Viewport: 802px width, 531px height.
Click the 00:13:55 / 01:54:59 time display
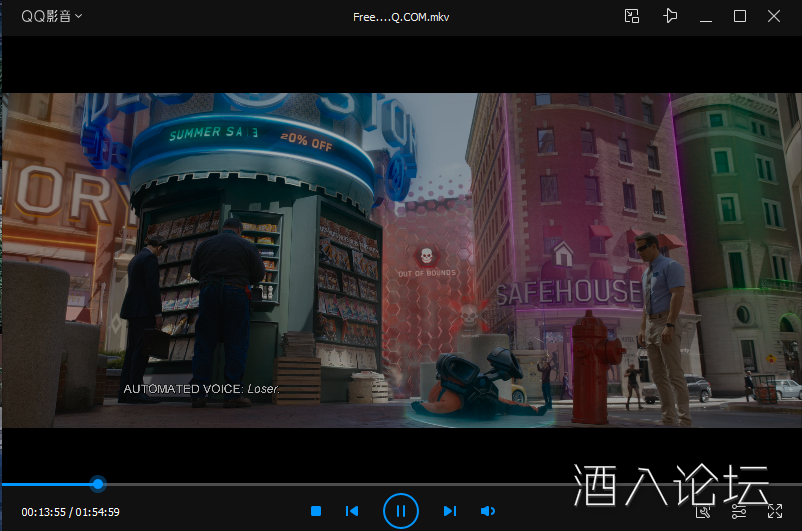[71, 512]
